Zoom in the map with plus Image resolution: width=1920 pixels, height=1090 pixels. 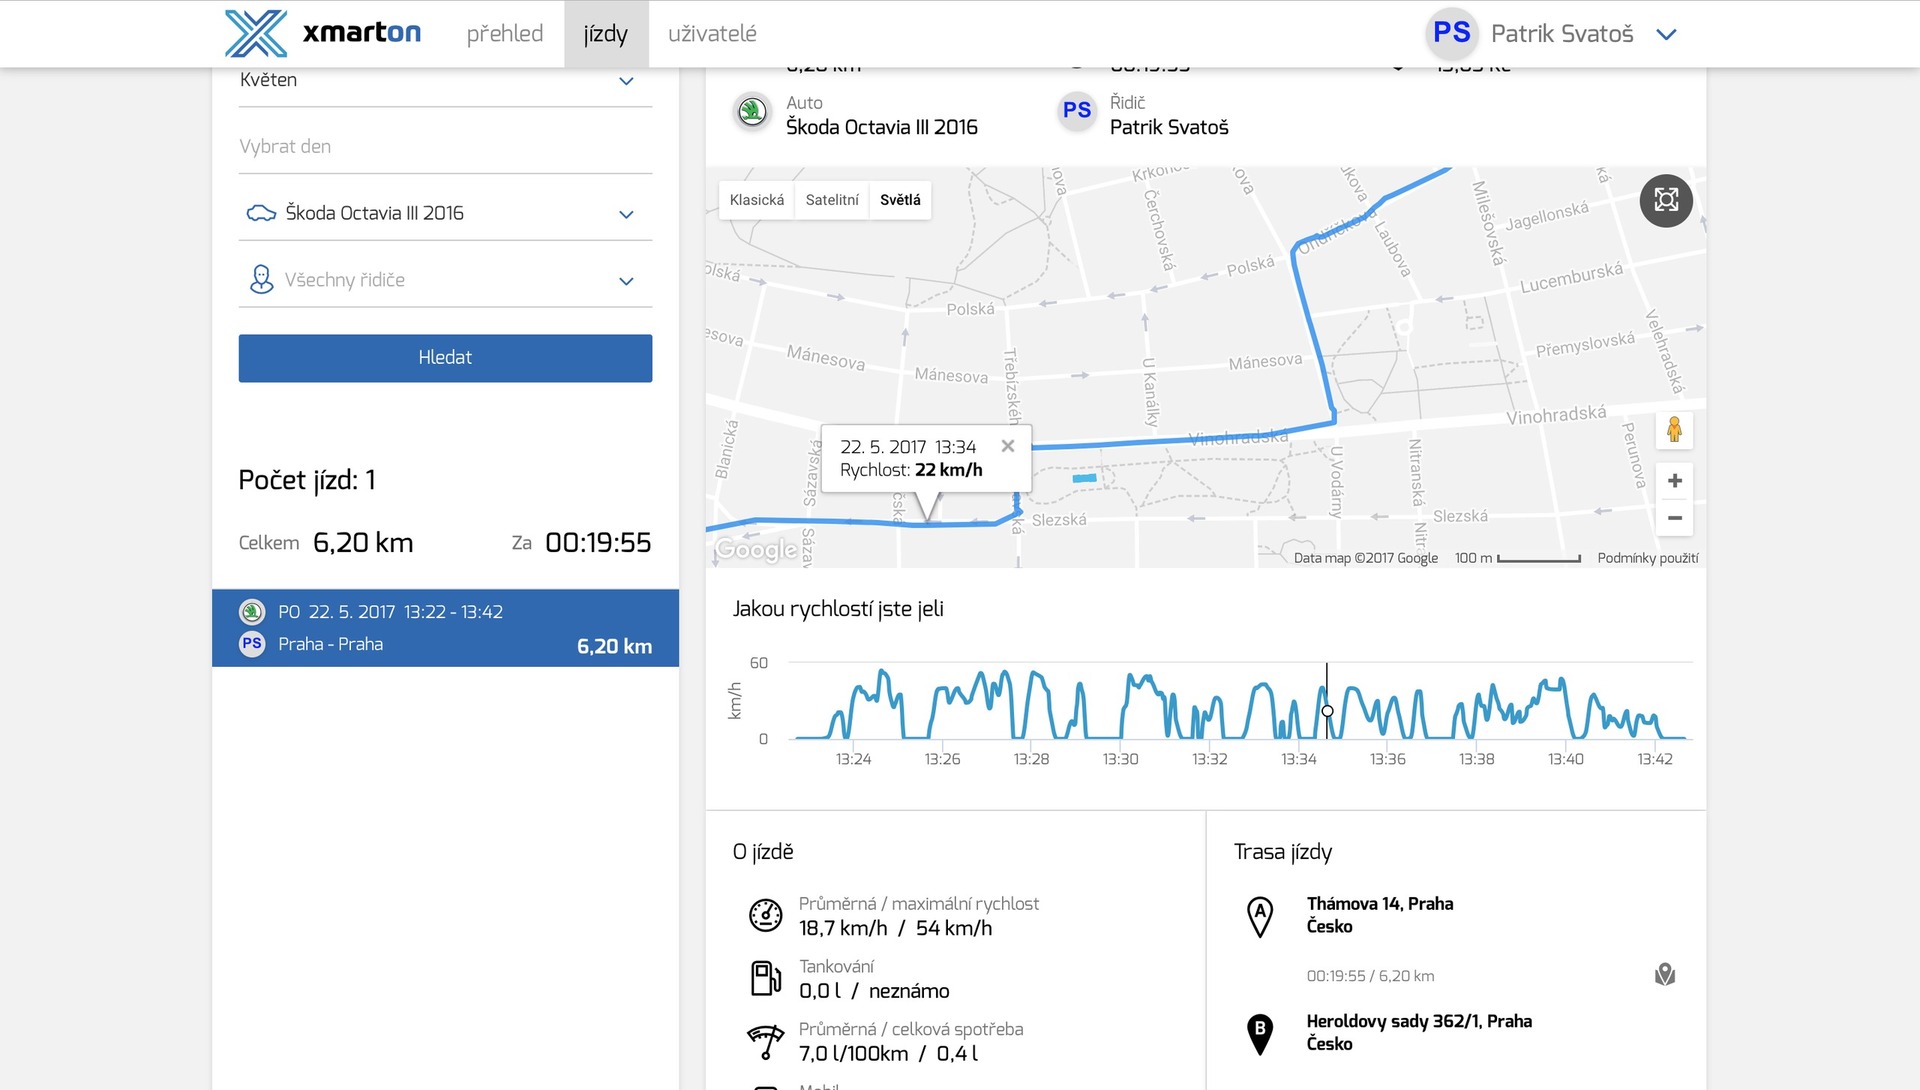[x=1674, y=481]
